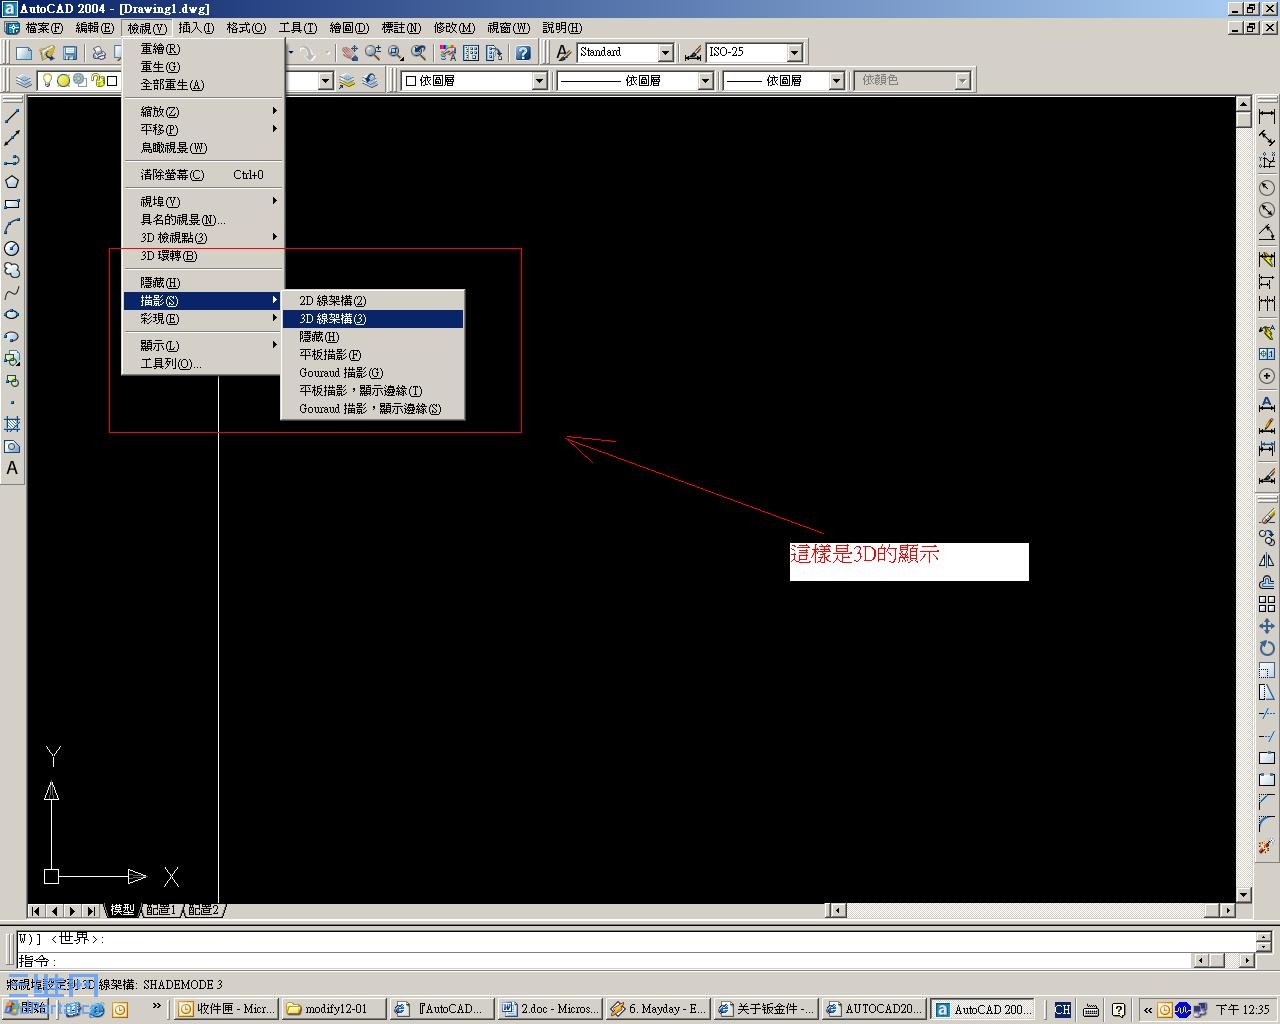Open a file with the Open icon
Image resolution: width=1280 pixels, height=1024 pixels.
point(47,53)
